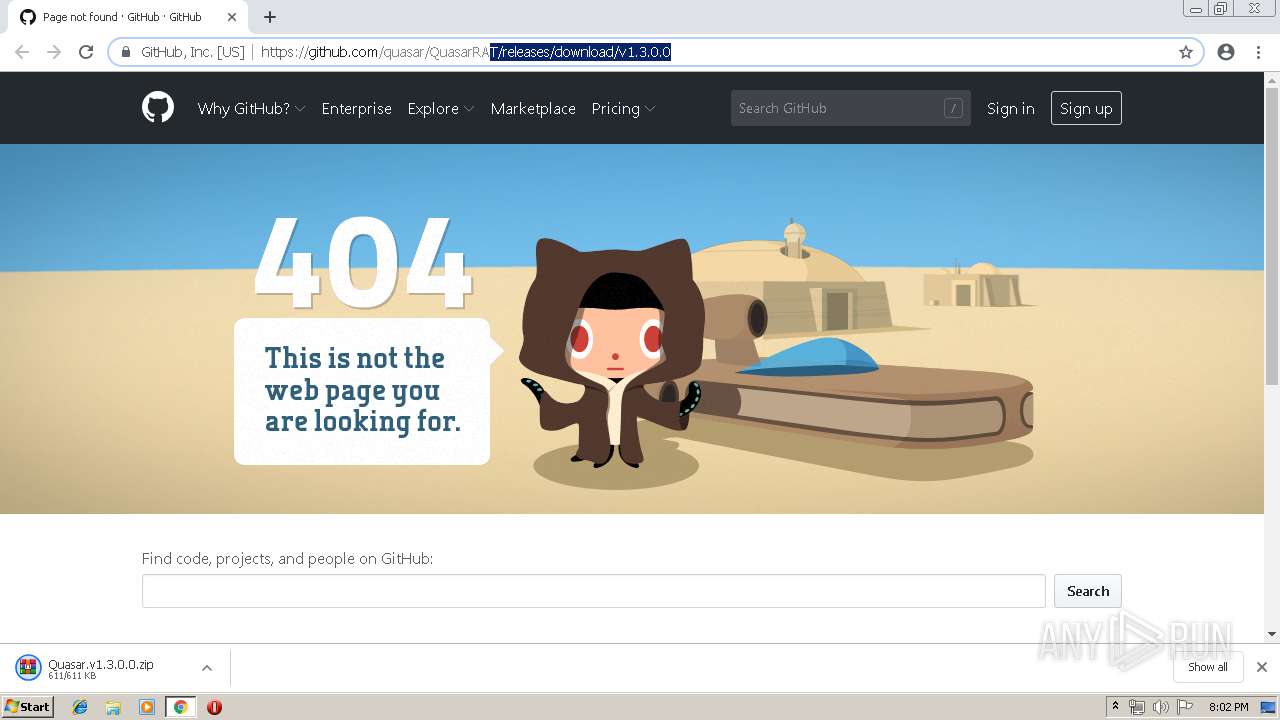Expand the Explore menu
Screen dimensions: 1280x720
440,108
